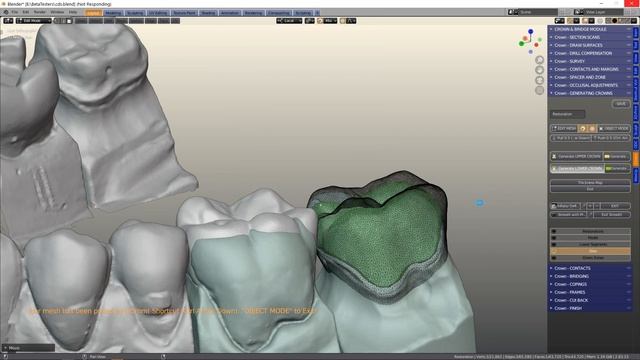The width and height of the screenshot is (640, 360).
Task: Click the pan view gizmo button
Action: (540, 70)
